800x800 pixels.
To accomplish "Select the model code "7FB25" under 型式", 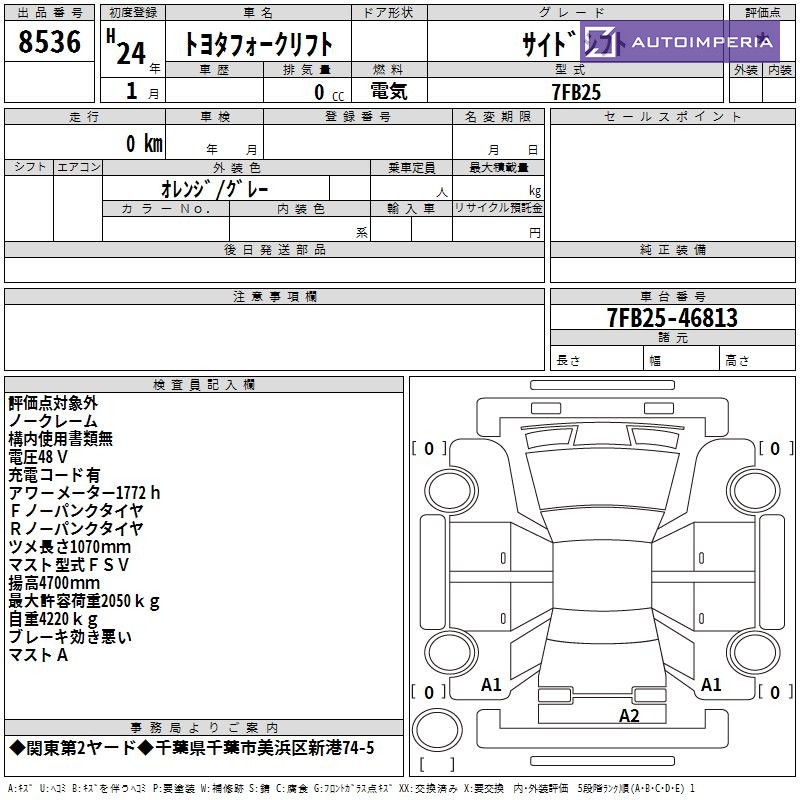I will (576, 92).
